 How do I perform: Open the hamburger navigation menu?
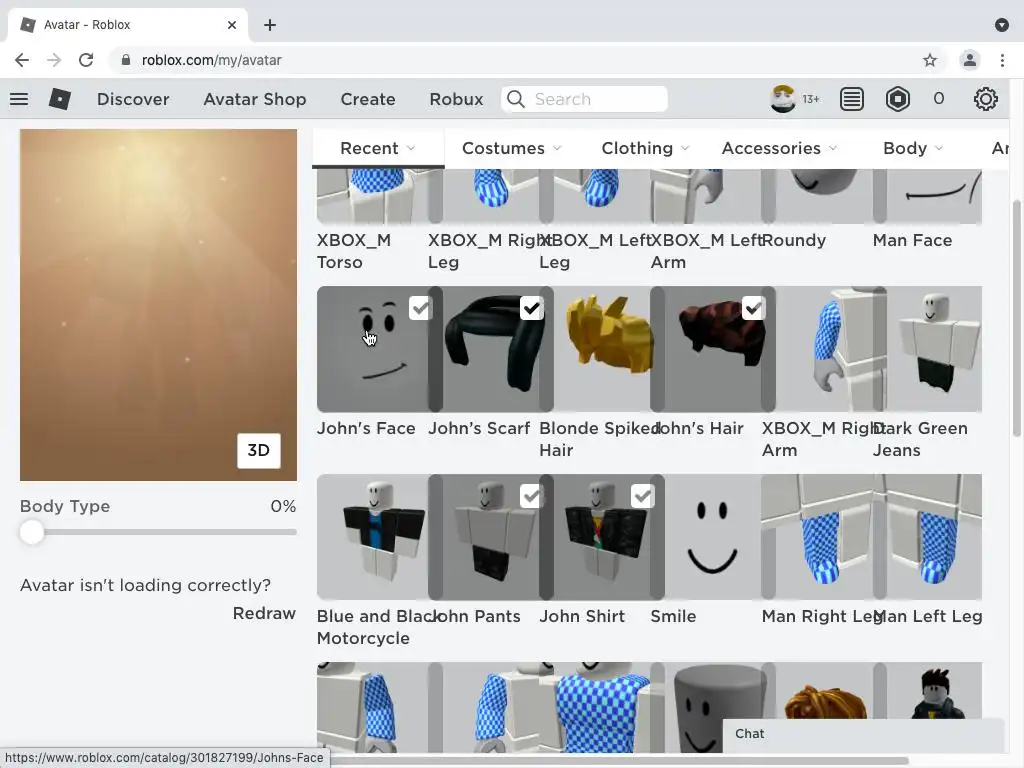click(19, 99)
